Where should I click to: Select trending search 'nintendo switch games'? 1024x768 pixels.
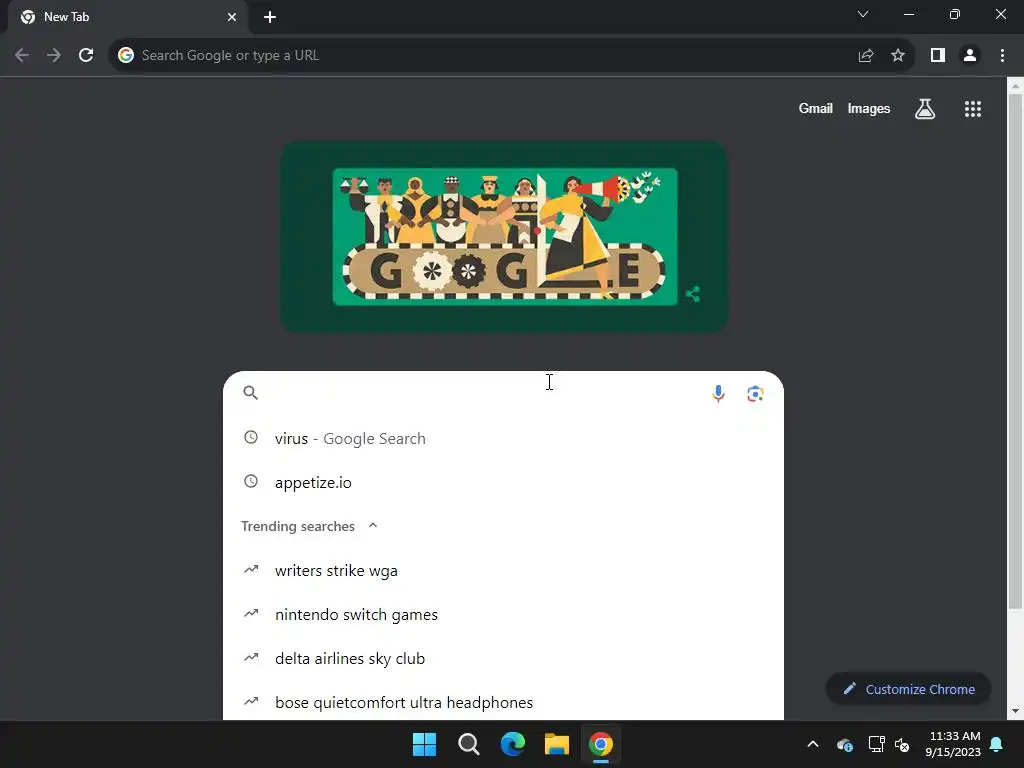coord(503,615)
